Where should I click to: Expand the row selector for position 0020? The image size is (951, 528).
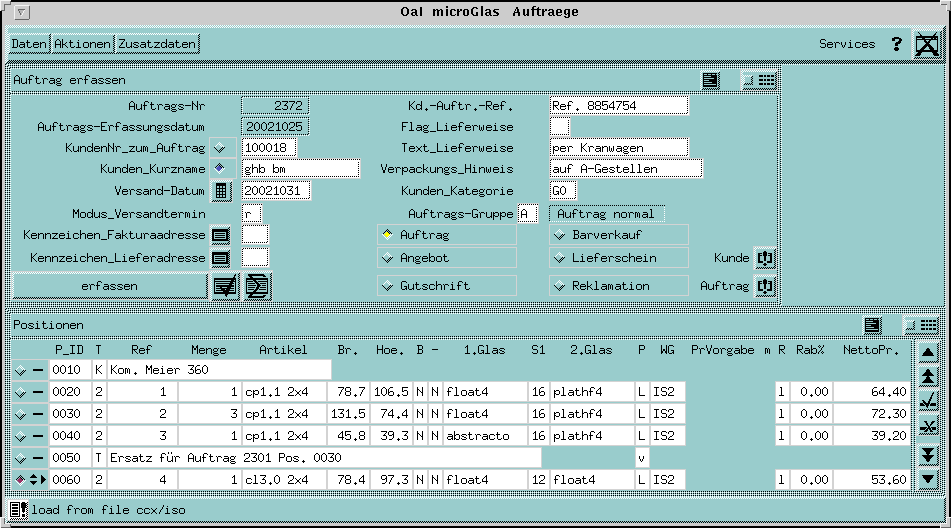coord(20,392)
